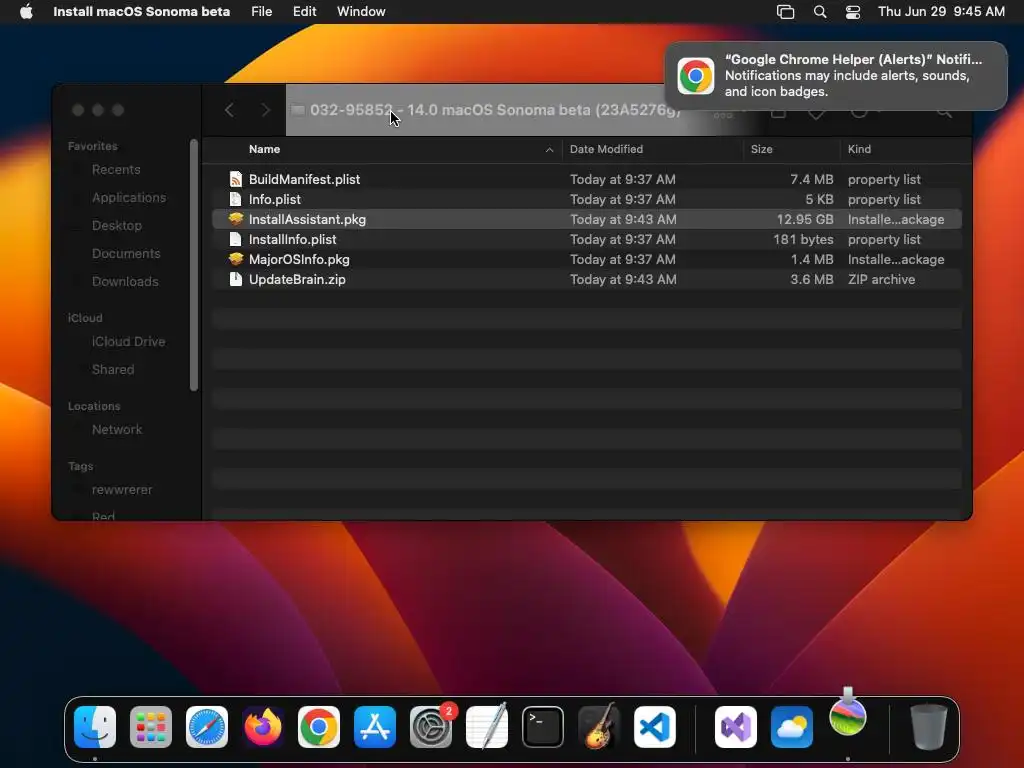The width and height of the screenshot is (1024, 768).
Task: Launch Firefox from the Dock
Action: [x=263, y=726]
